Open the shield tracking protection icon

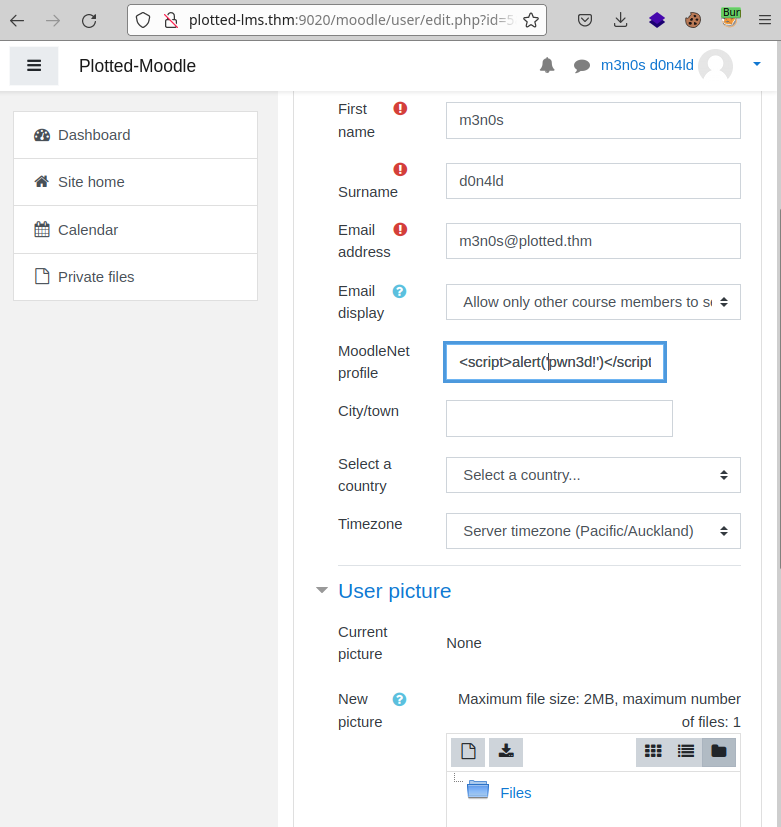click(143, 21)
